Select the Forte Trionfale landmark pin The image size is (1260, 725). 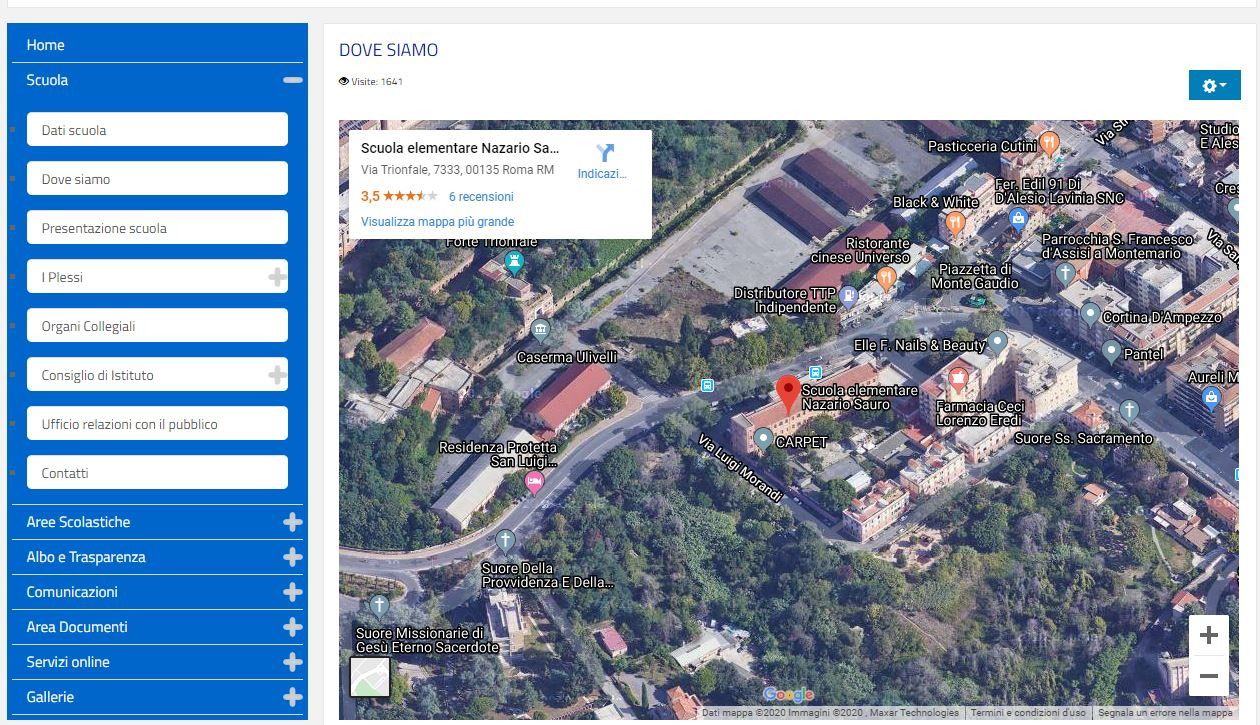point(515,261)
